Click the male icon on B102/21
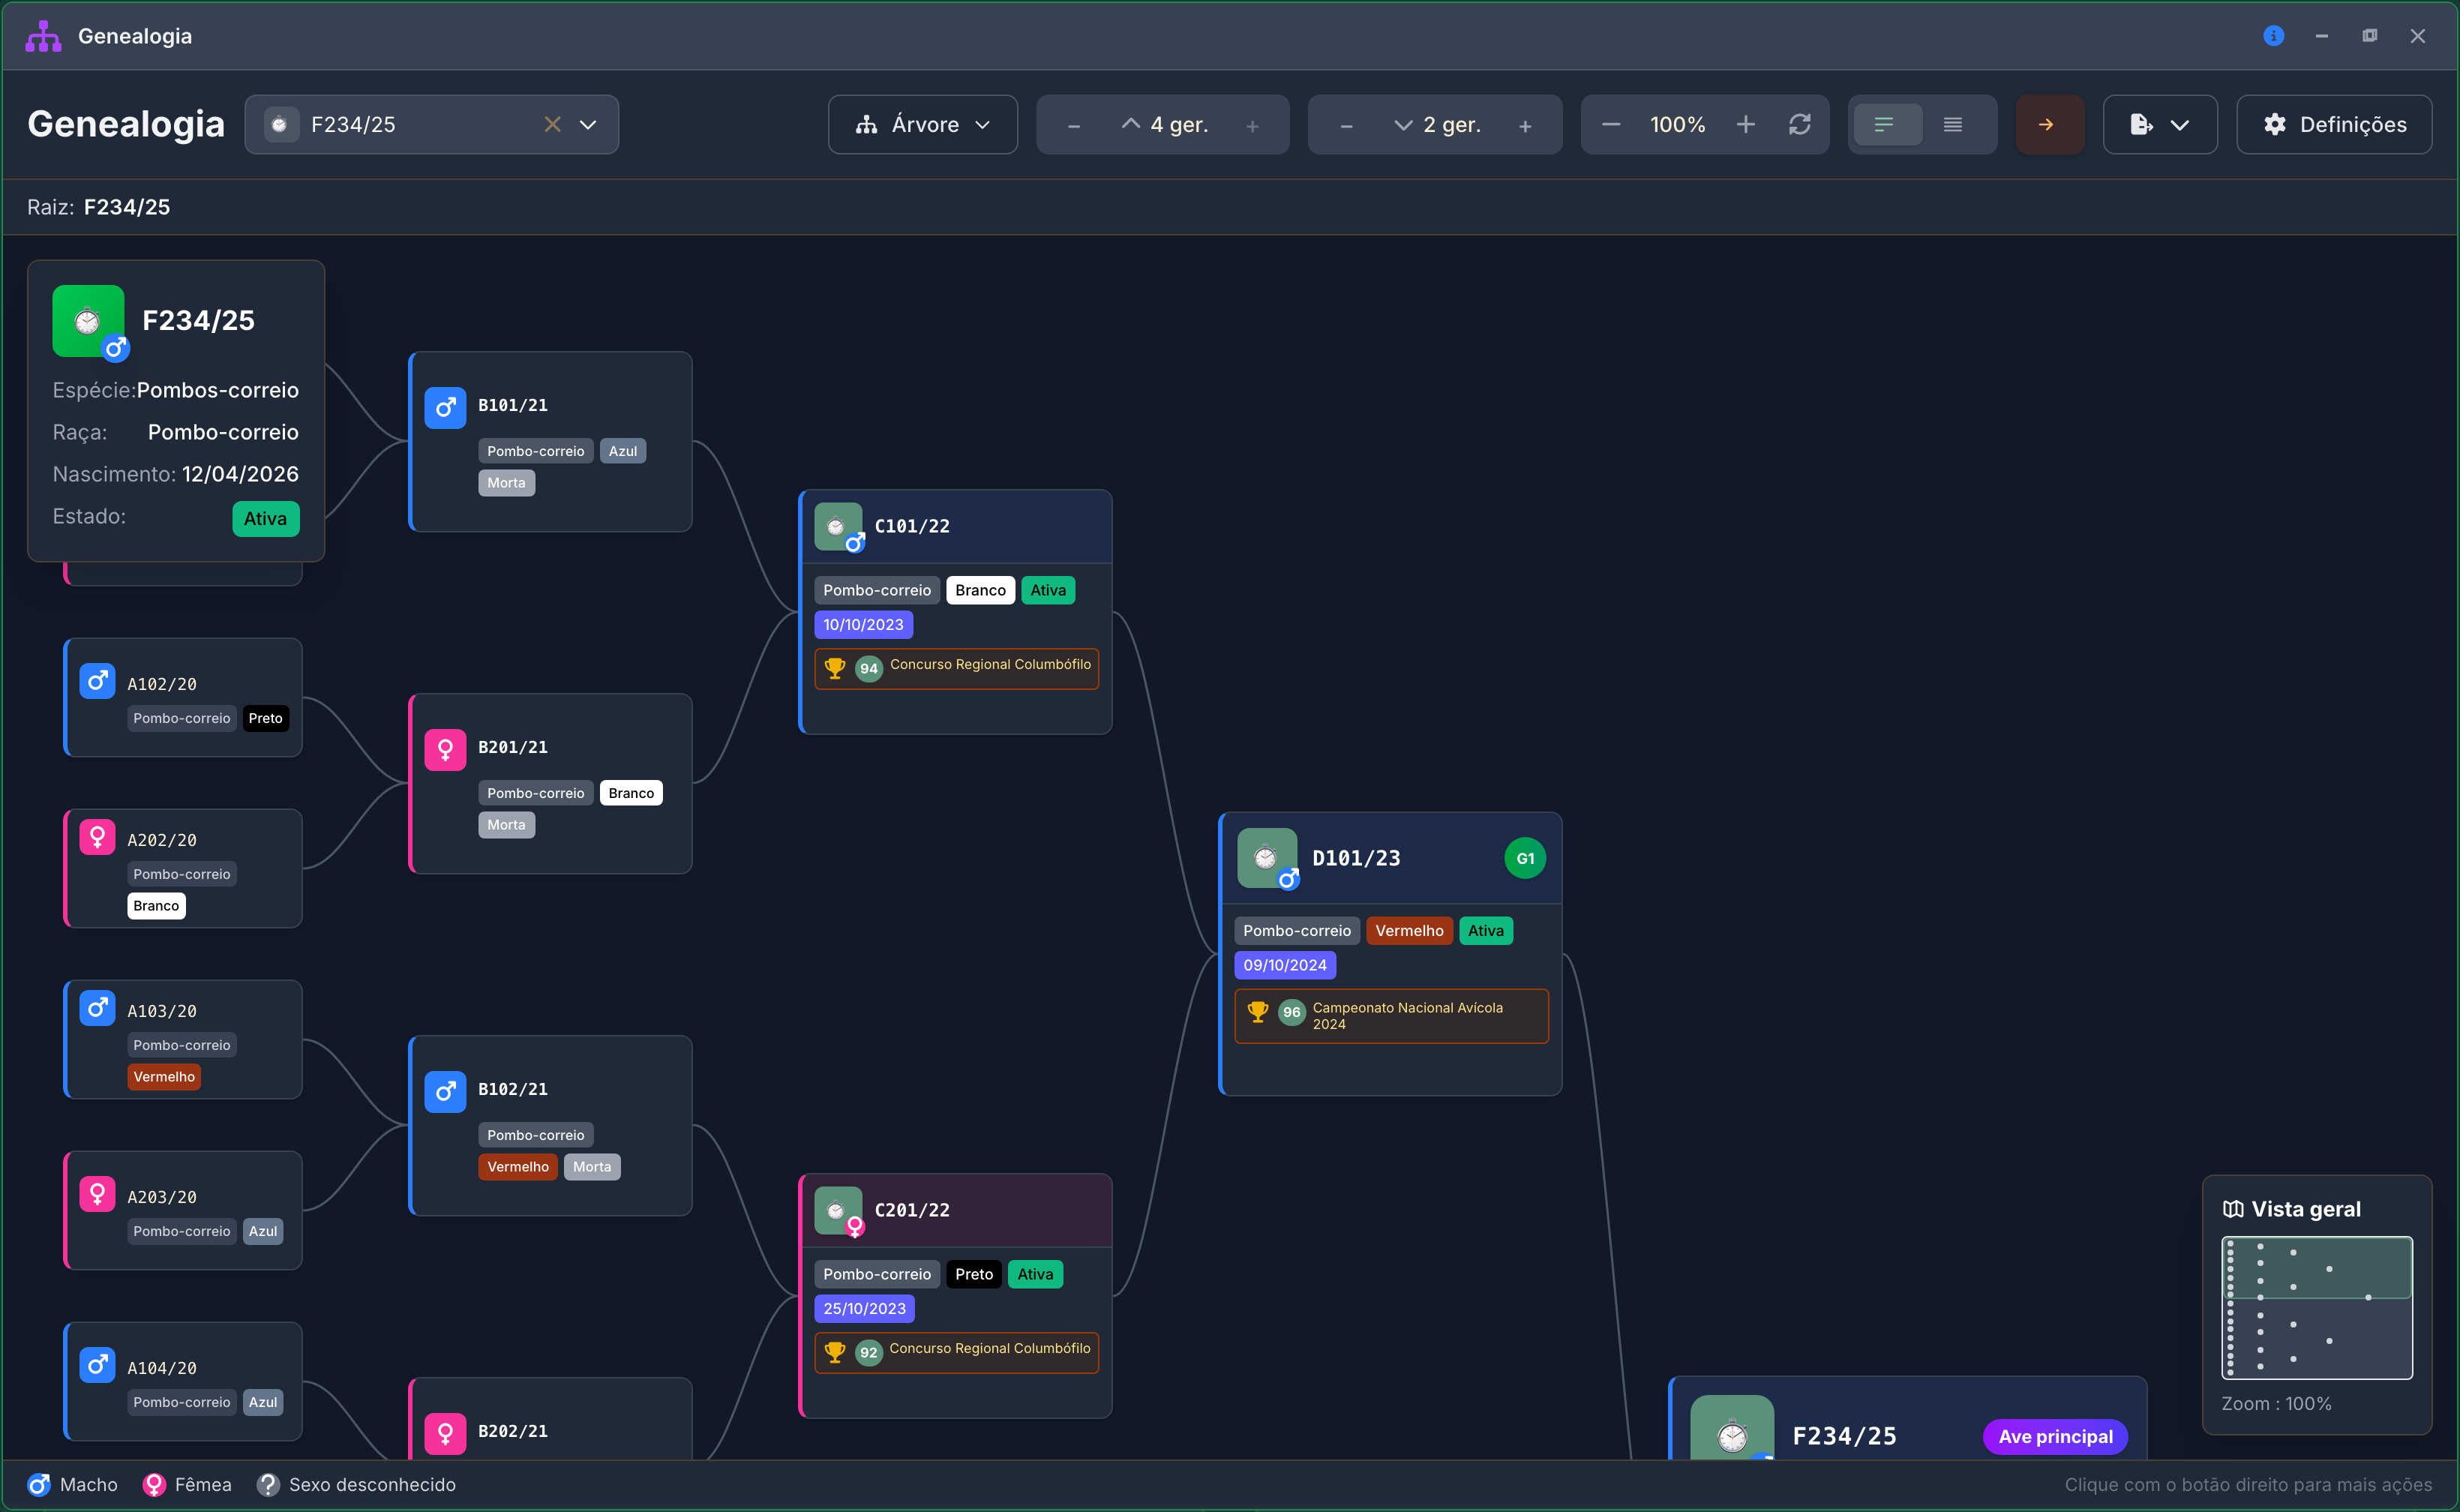 point(445,1092)
